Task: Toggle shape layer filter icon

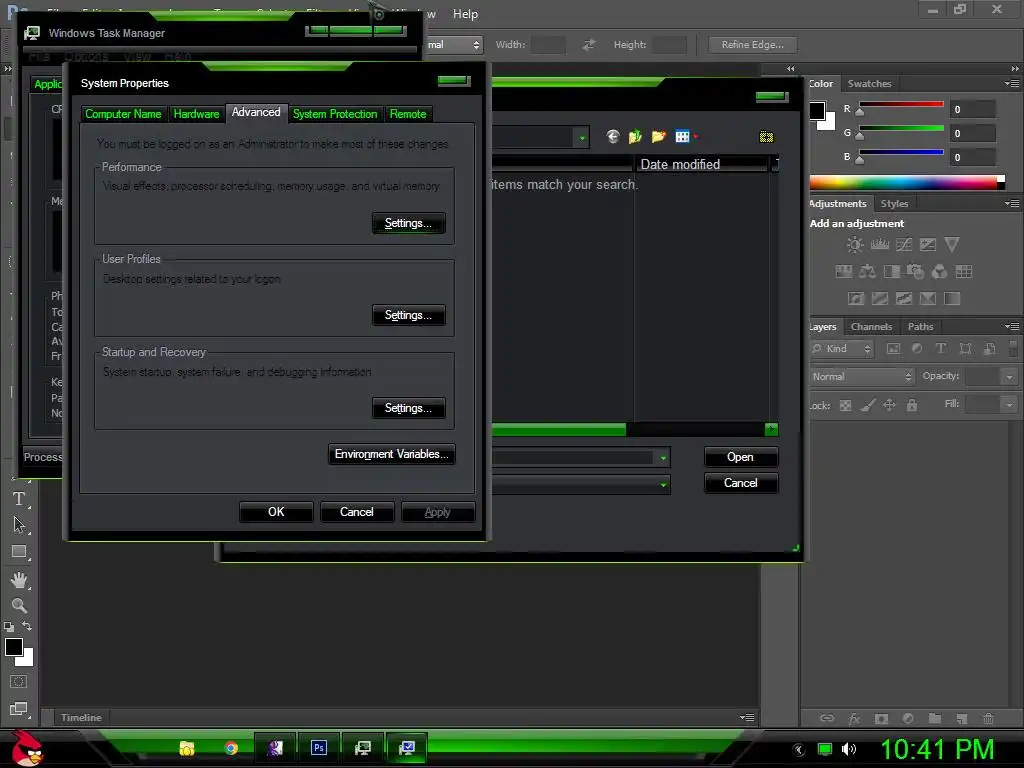Action: point(965,349)
